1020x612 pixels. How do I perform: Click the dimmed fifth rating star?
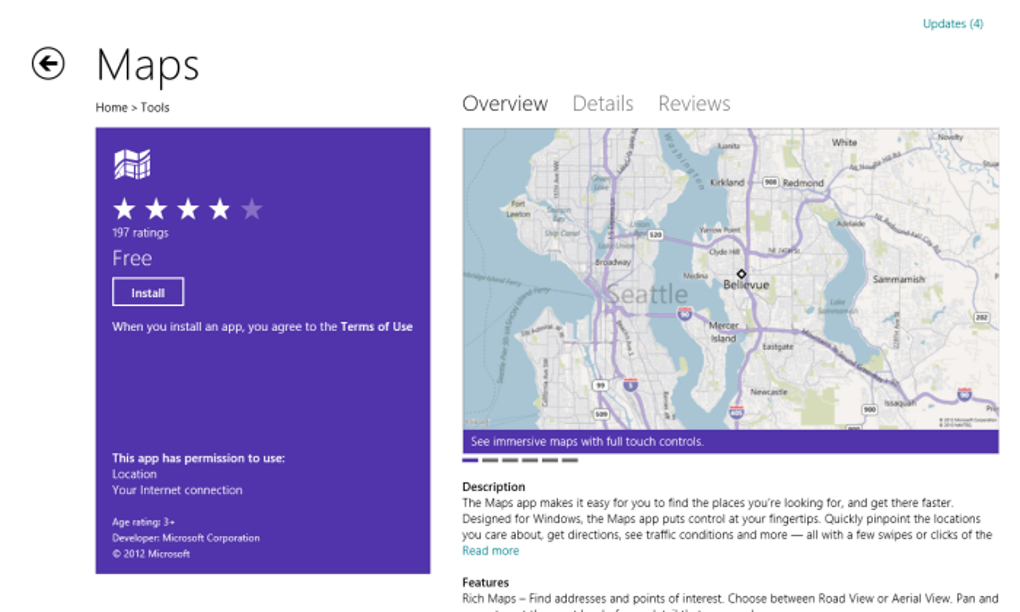point(252,209)
